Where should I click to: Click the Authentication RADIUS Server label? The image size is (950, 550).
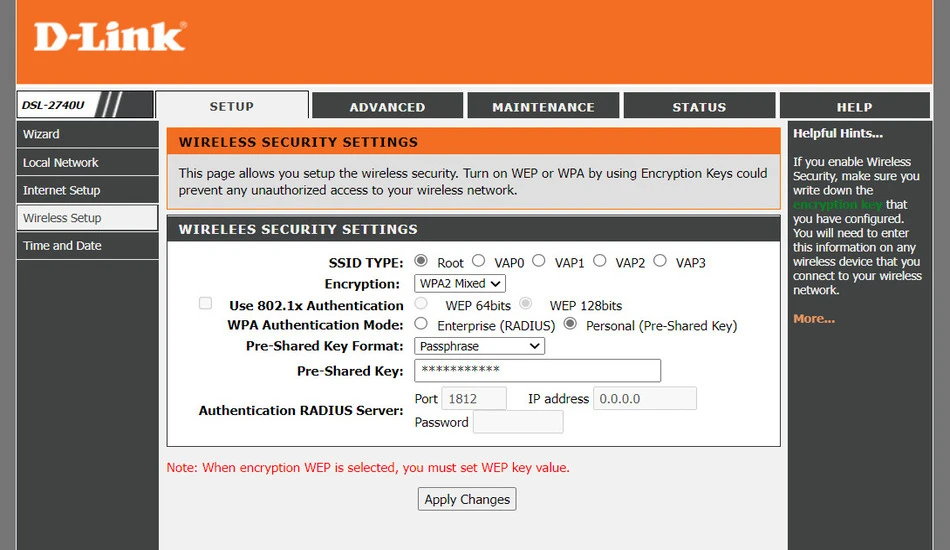click(301, 410)
